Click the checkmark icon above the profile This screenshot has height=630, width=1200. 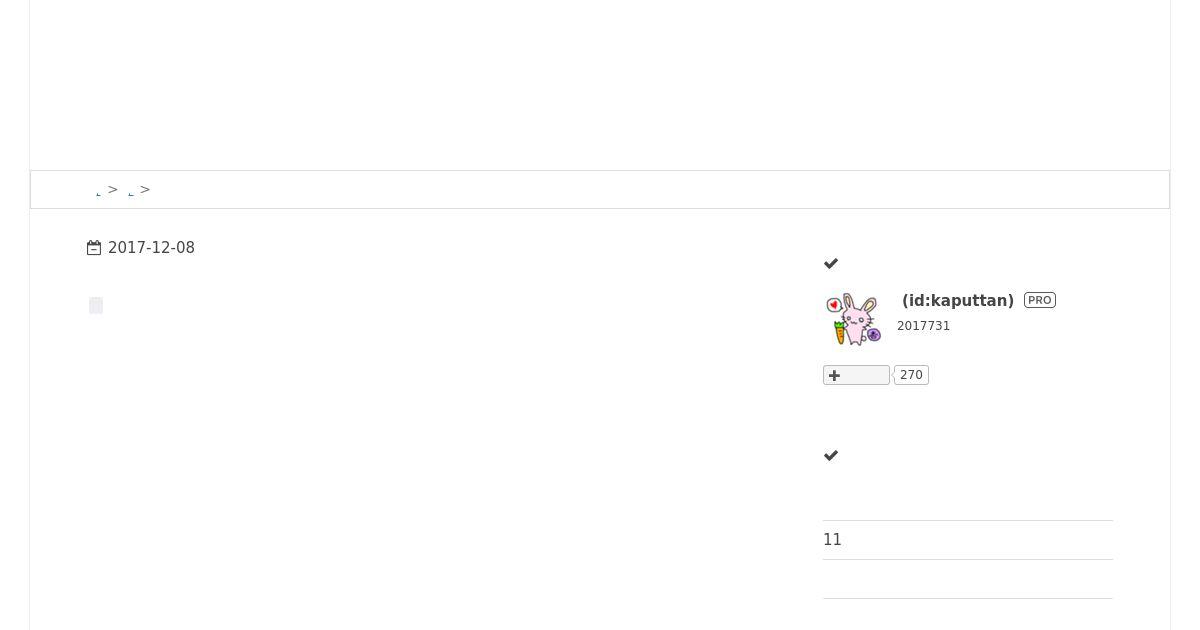click(x=831, y=264)
